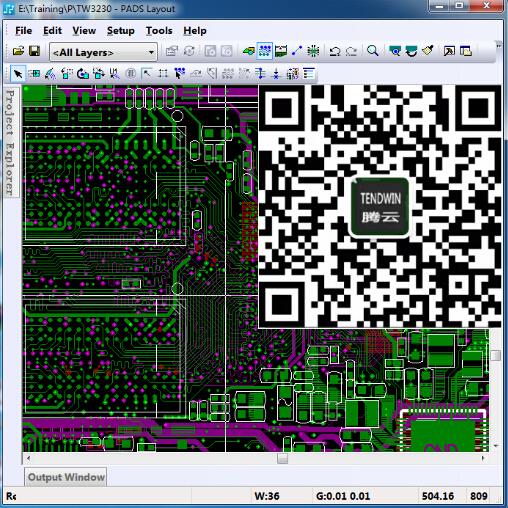The height and width of the screenshot is (508, 508).
Task: Open the Help menu
Action: click(195, 31)
